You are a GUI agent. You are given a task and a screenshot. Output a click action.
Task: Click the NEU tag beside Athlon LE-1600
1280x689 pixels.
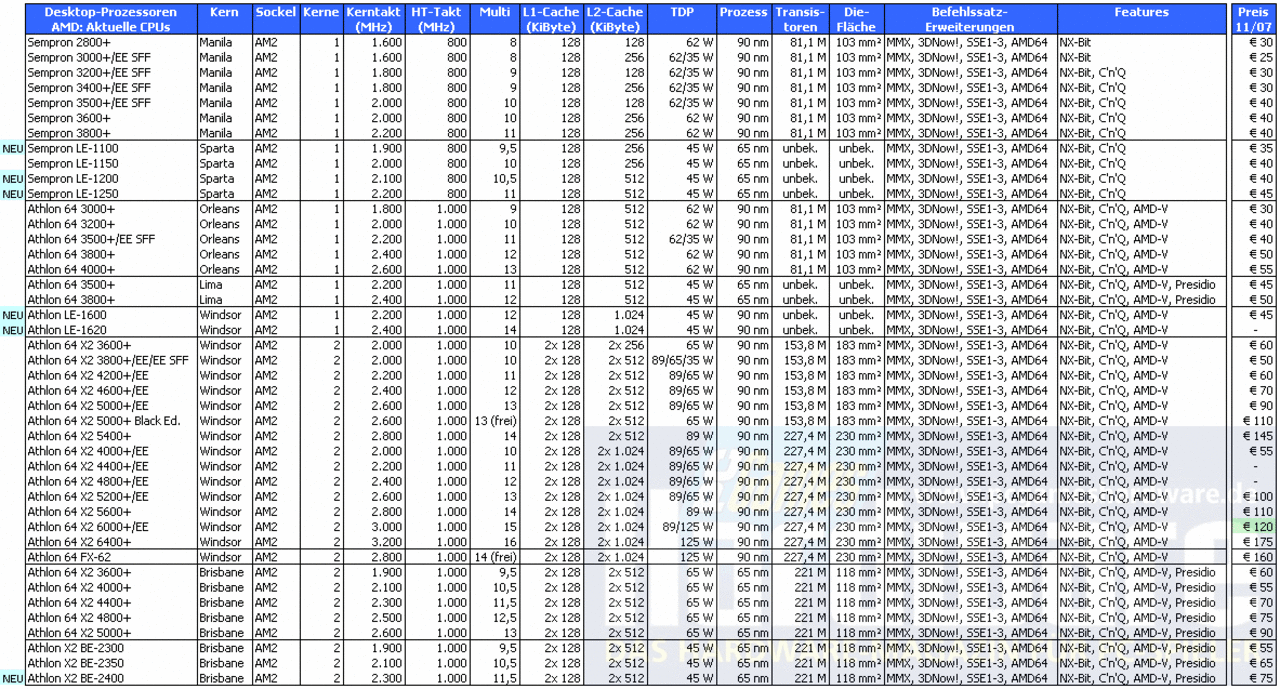[13, 315]
